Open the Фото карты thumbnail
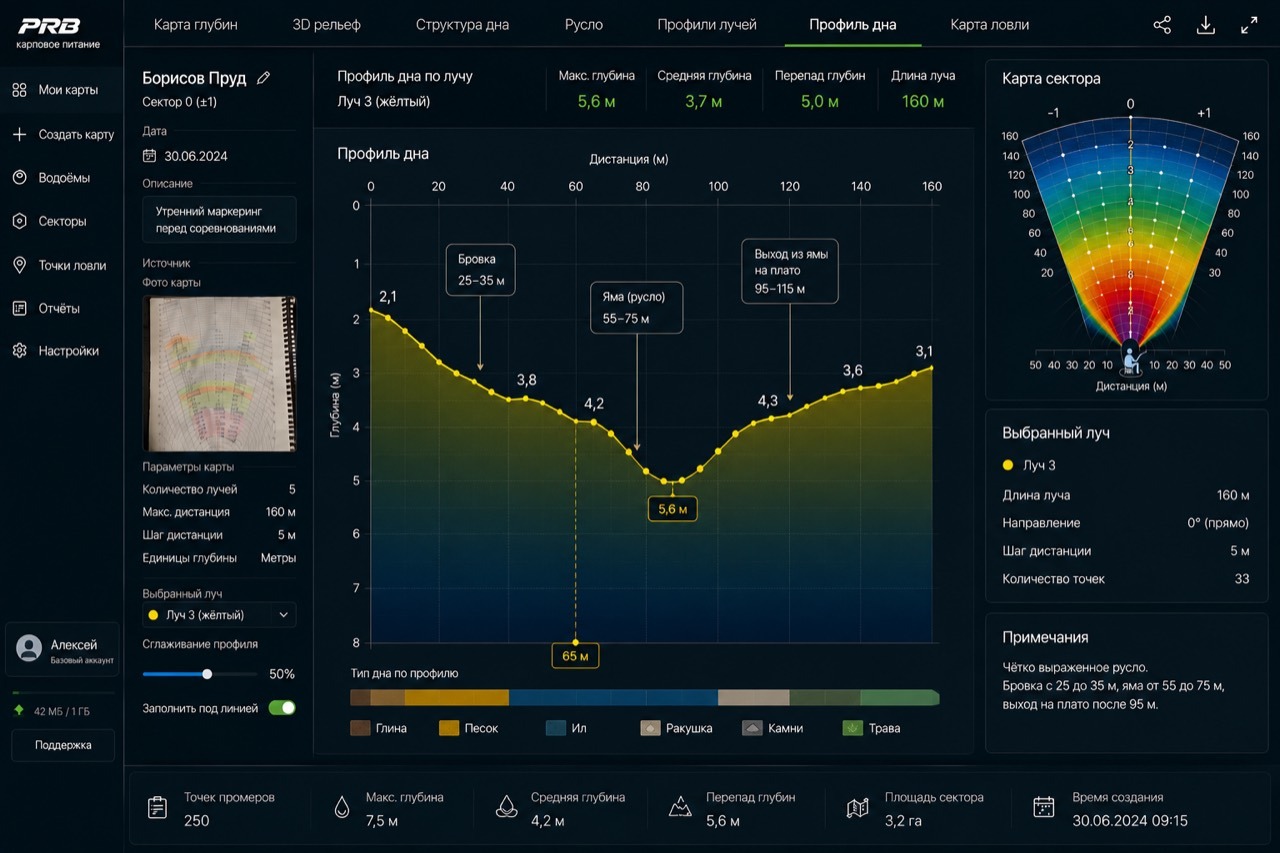The width and height of the screenshot is (1280, 853). tap(219, 374)
